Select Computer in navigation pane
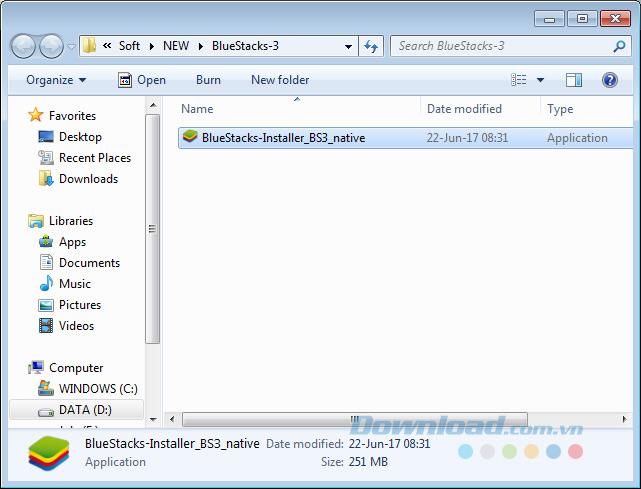641x489 pixels. (76, 368)
